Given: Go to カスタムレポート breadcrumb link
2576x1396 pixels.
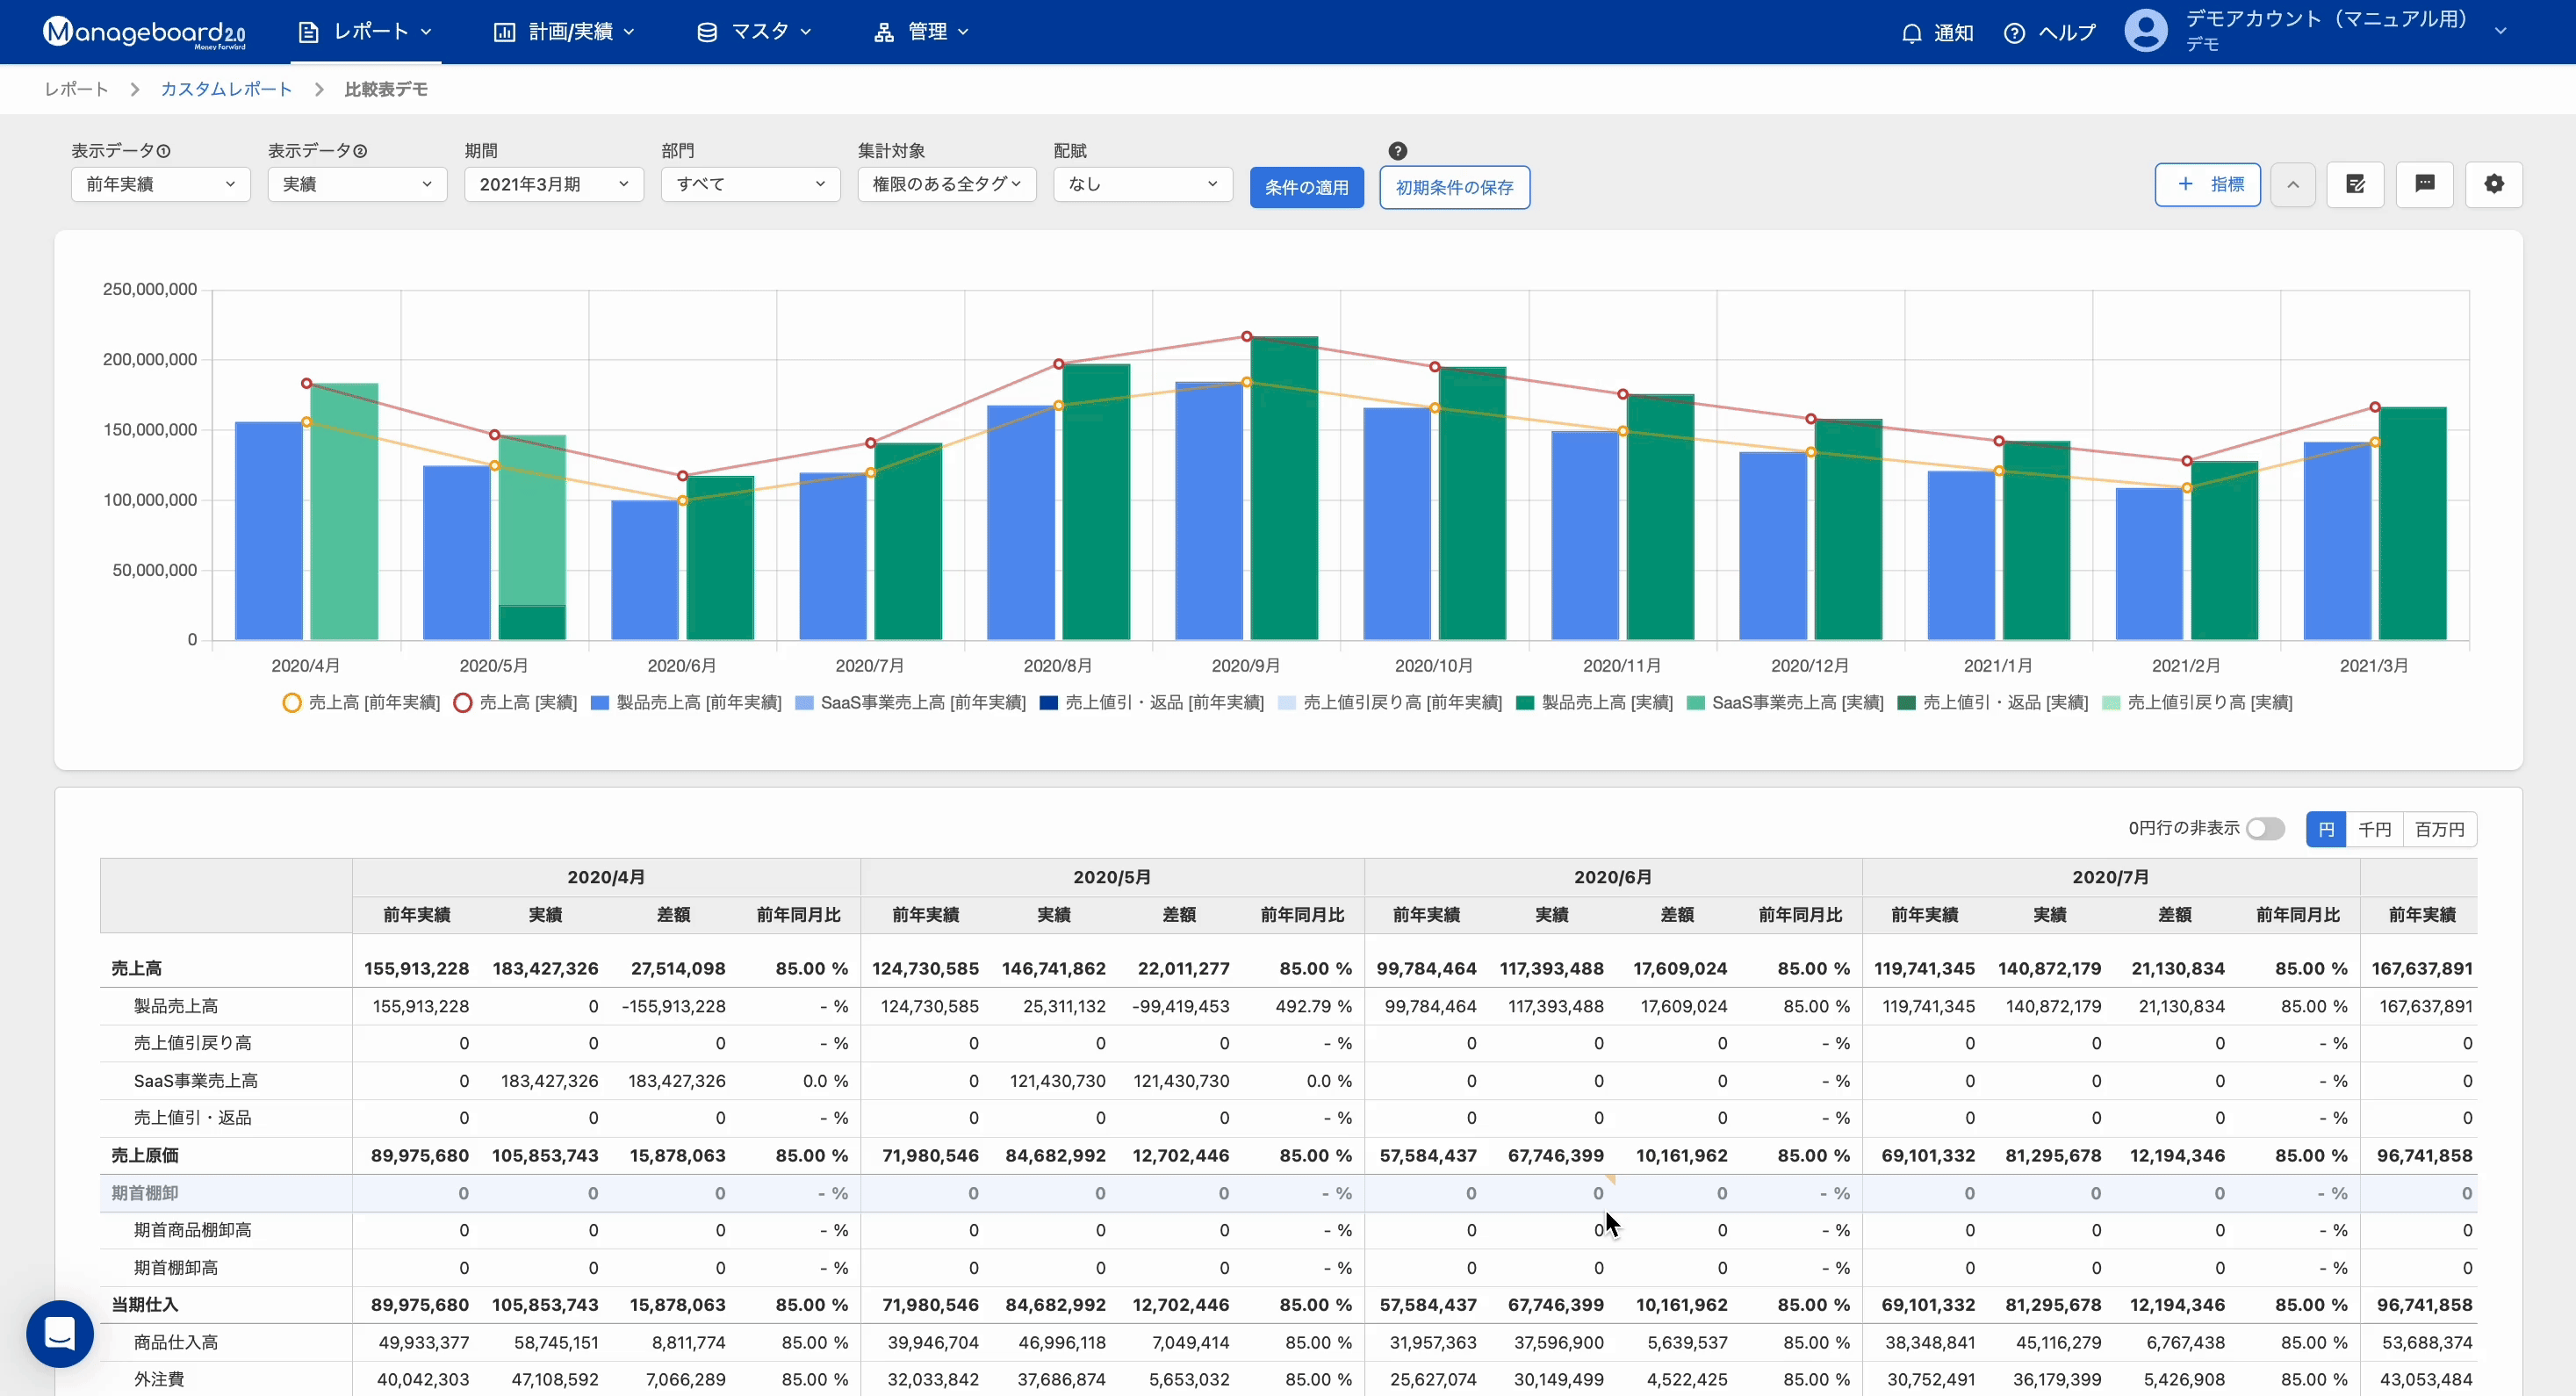Looking at the screenshot, I should point(226,89).
